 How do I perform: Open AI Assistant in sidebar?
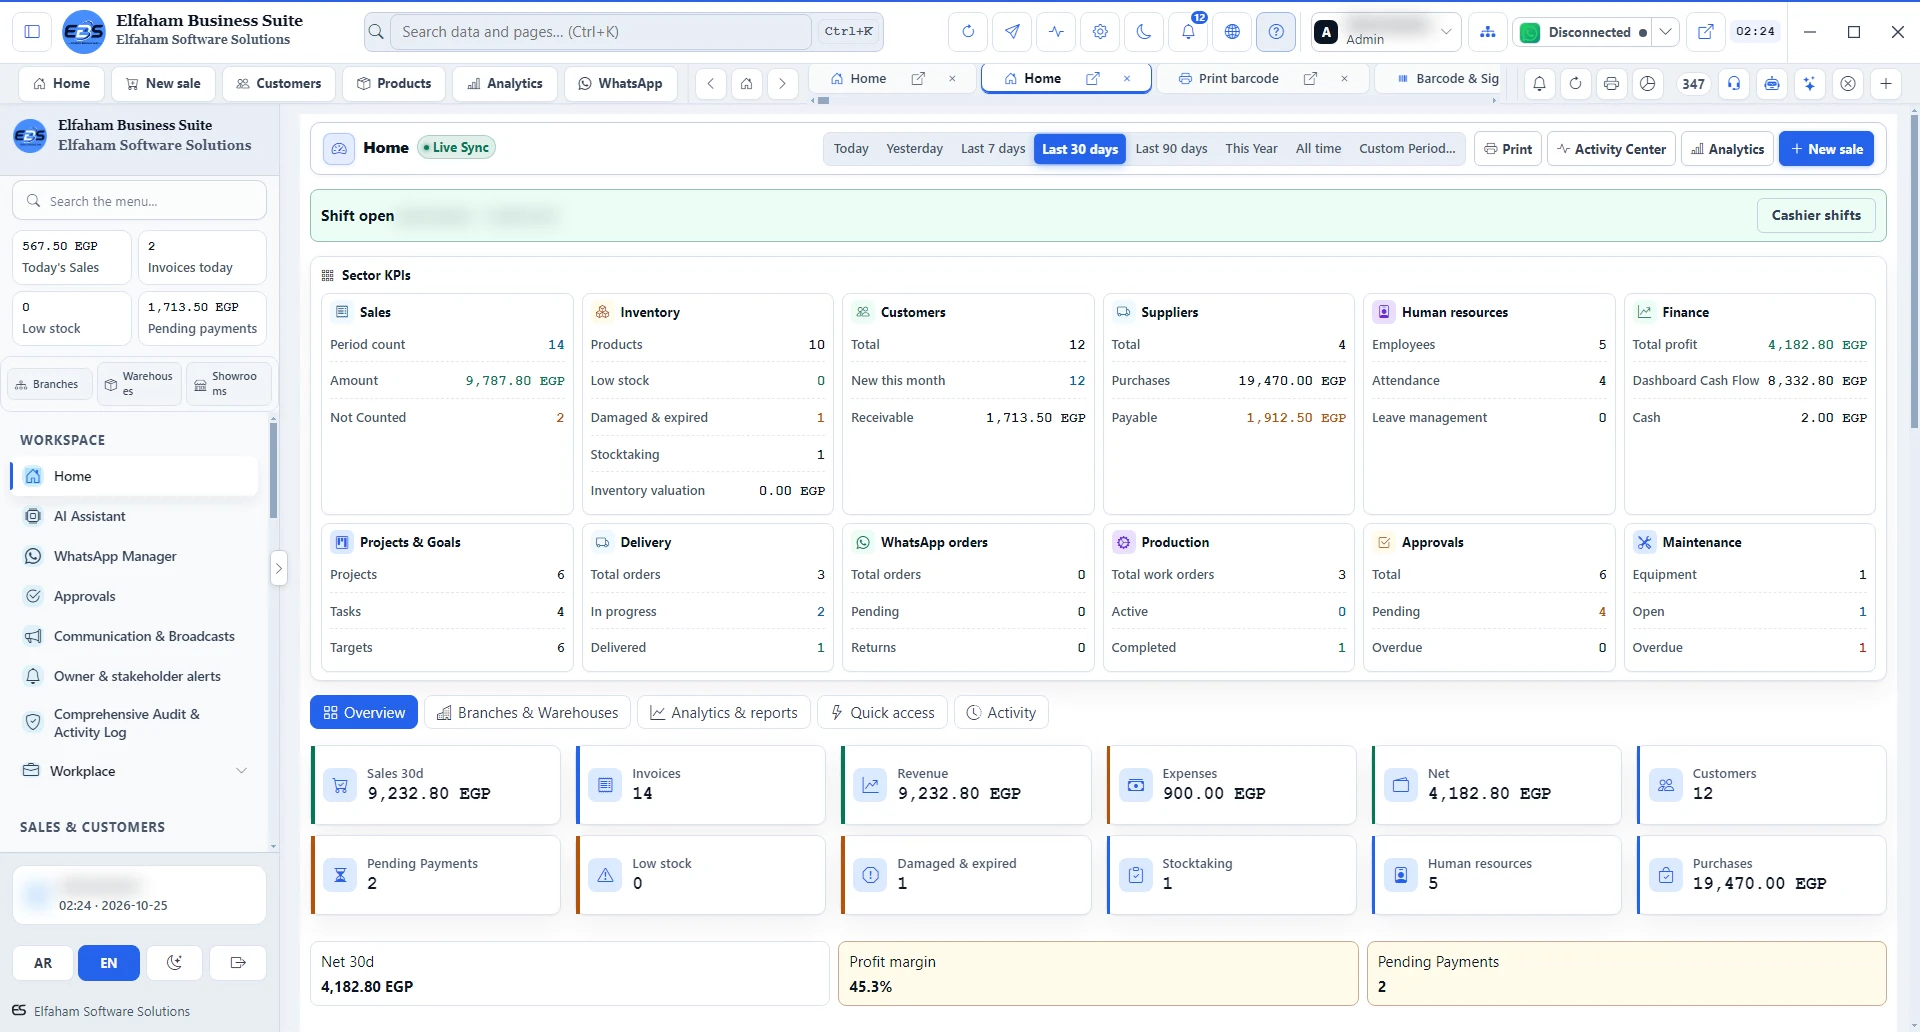click(x=135, y=516)
